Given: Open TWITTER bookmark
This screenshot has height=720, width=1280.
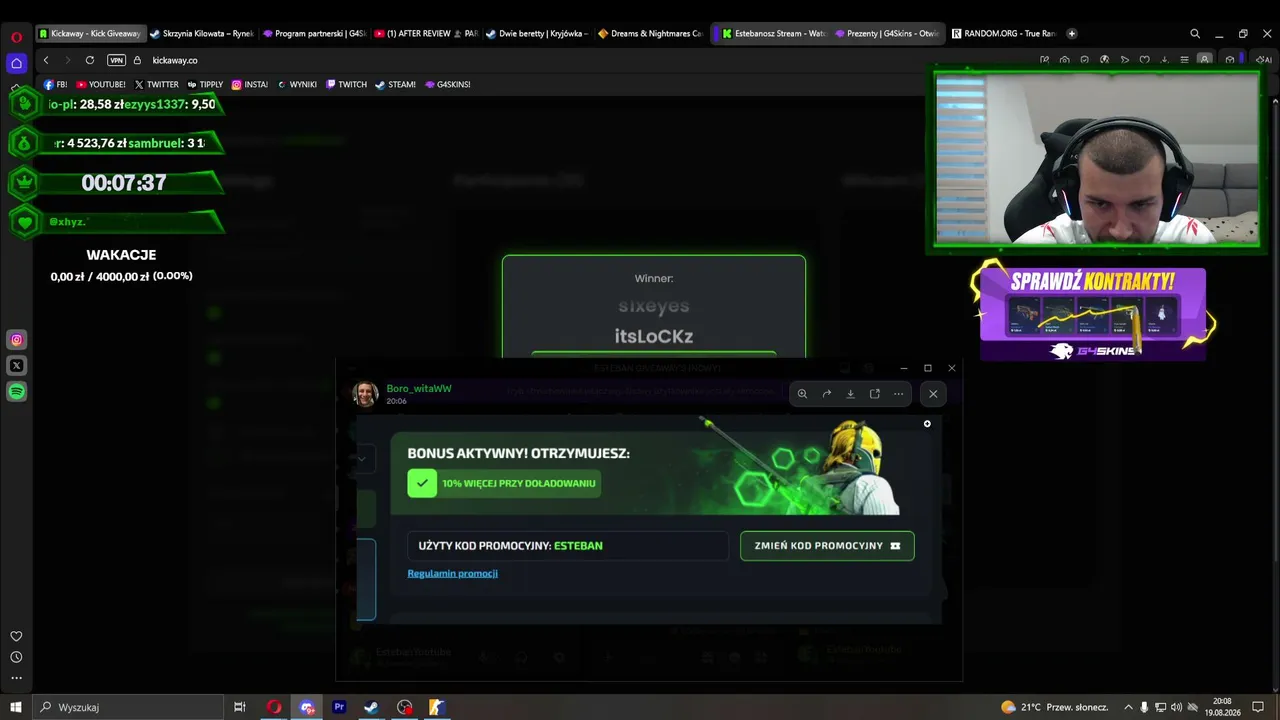Looking at the screenshot, I should 156,85.
